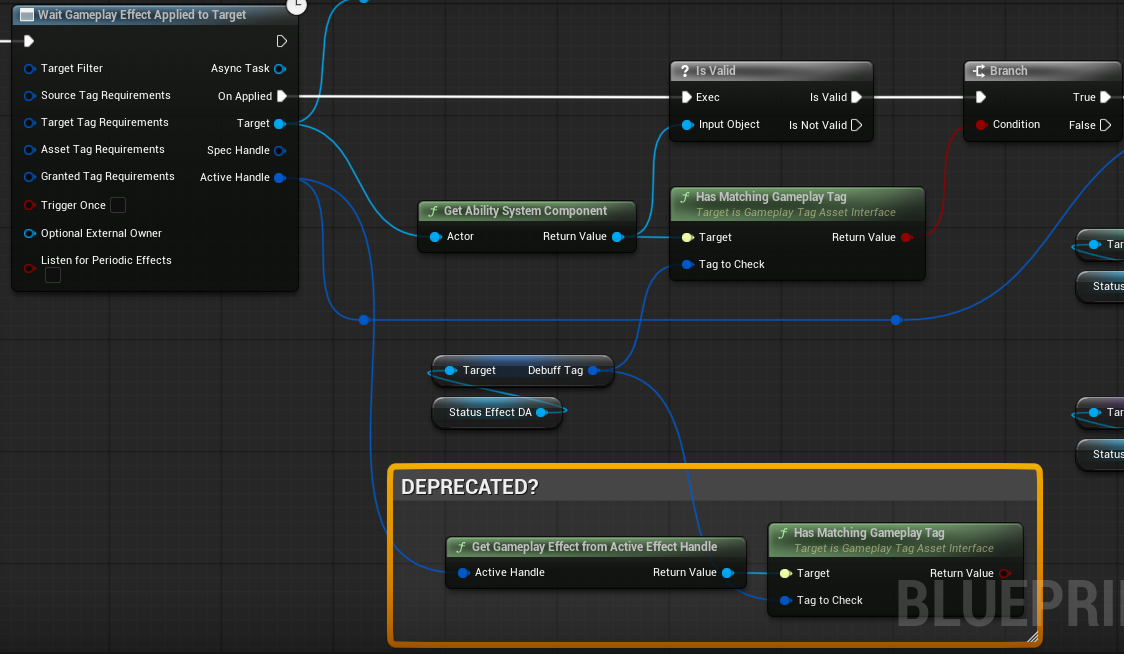This screenshot has width=1124, height=654.
Task: Click Get Gameplay Effect Return Value pin
Action: point(728,572)
